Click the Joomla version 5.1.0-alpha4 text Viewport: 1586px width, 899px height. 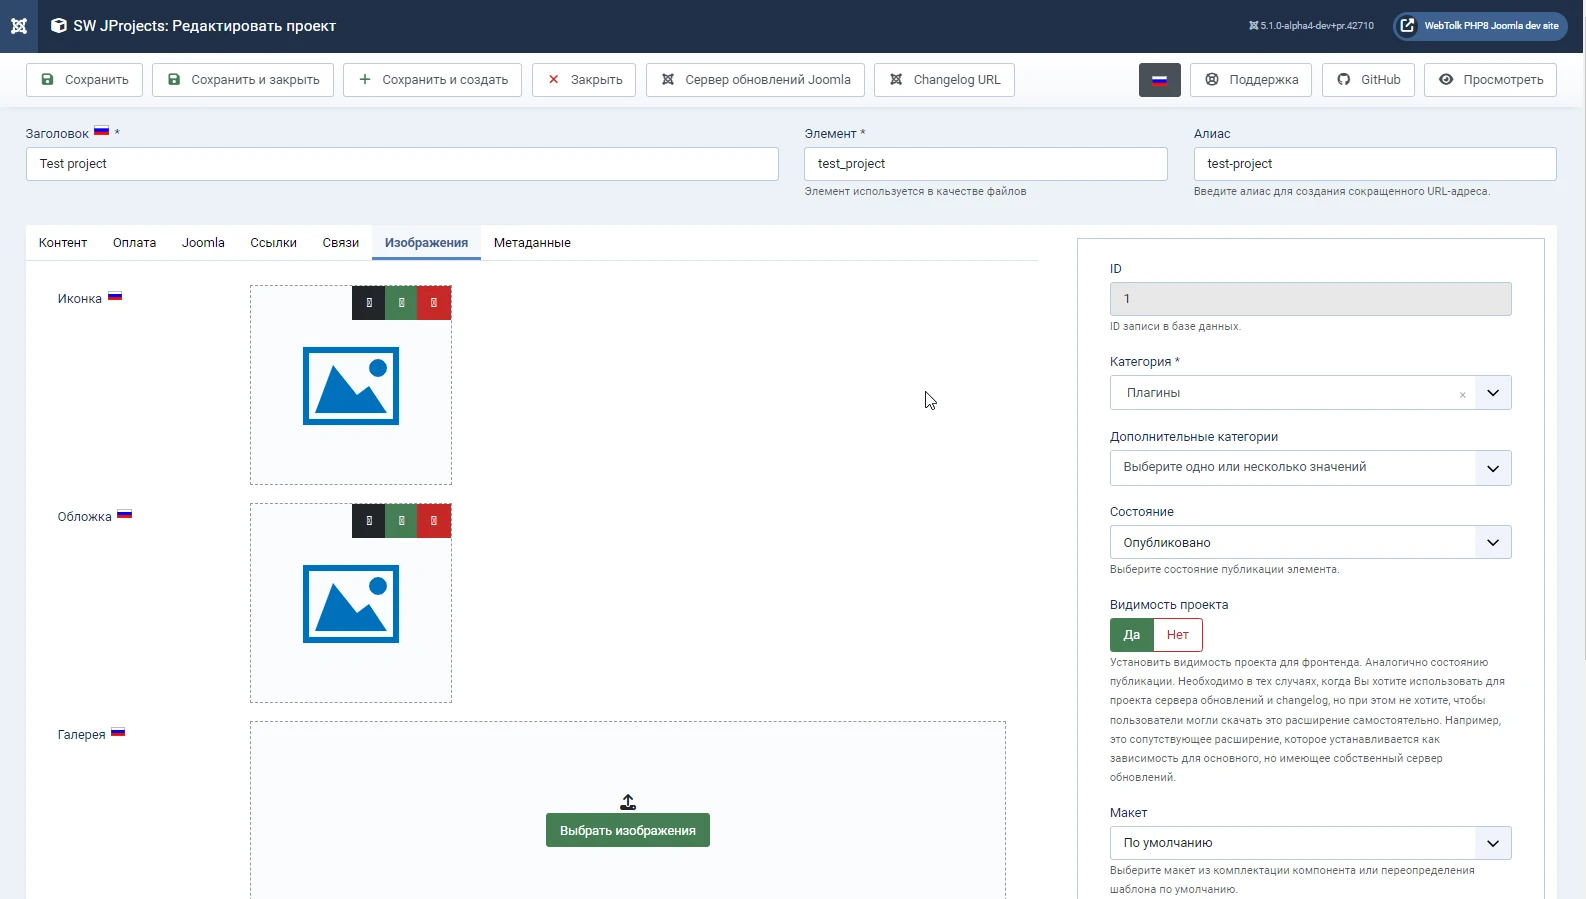click(1311, 26)
